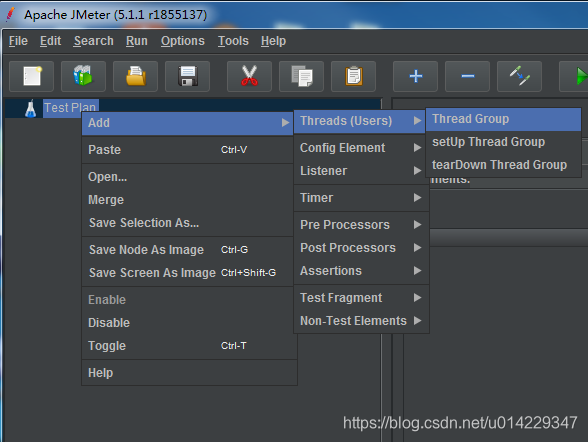Expand the Threads (Users) arrow

[417, 121]
